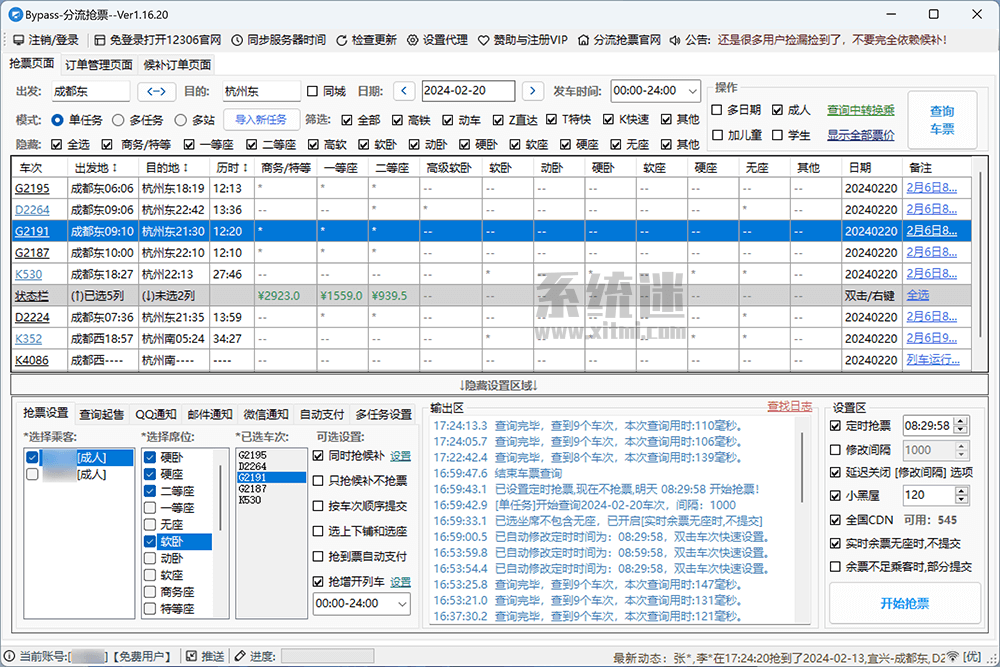Open the 查询中转换乘 link
Screen dimensions: 1000x667
click(x=861, y=110)
